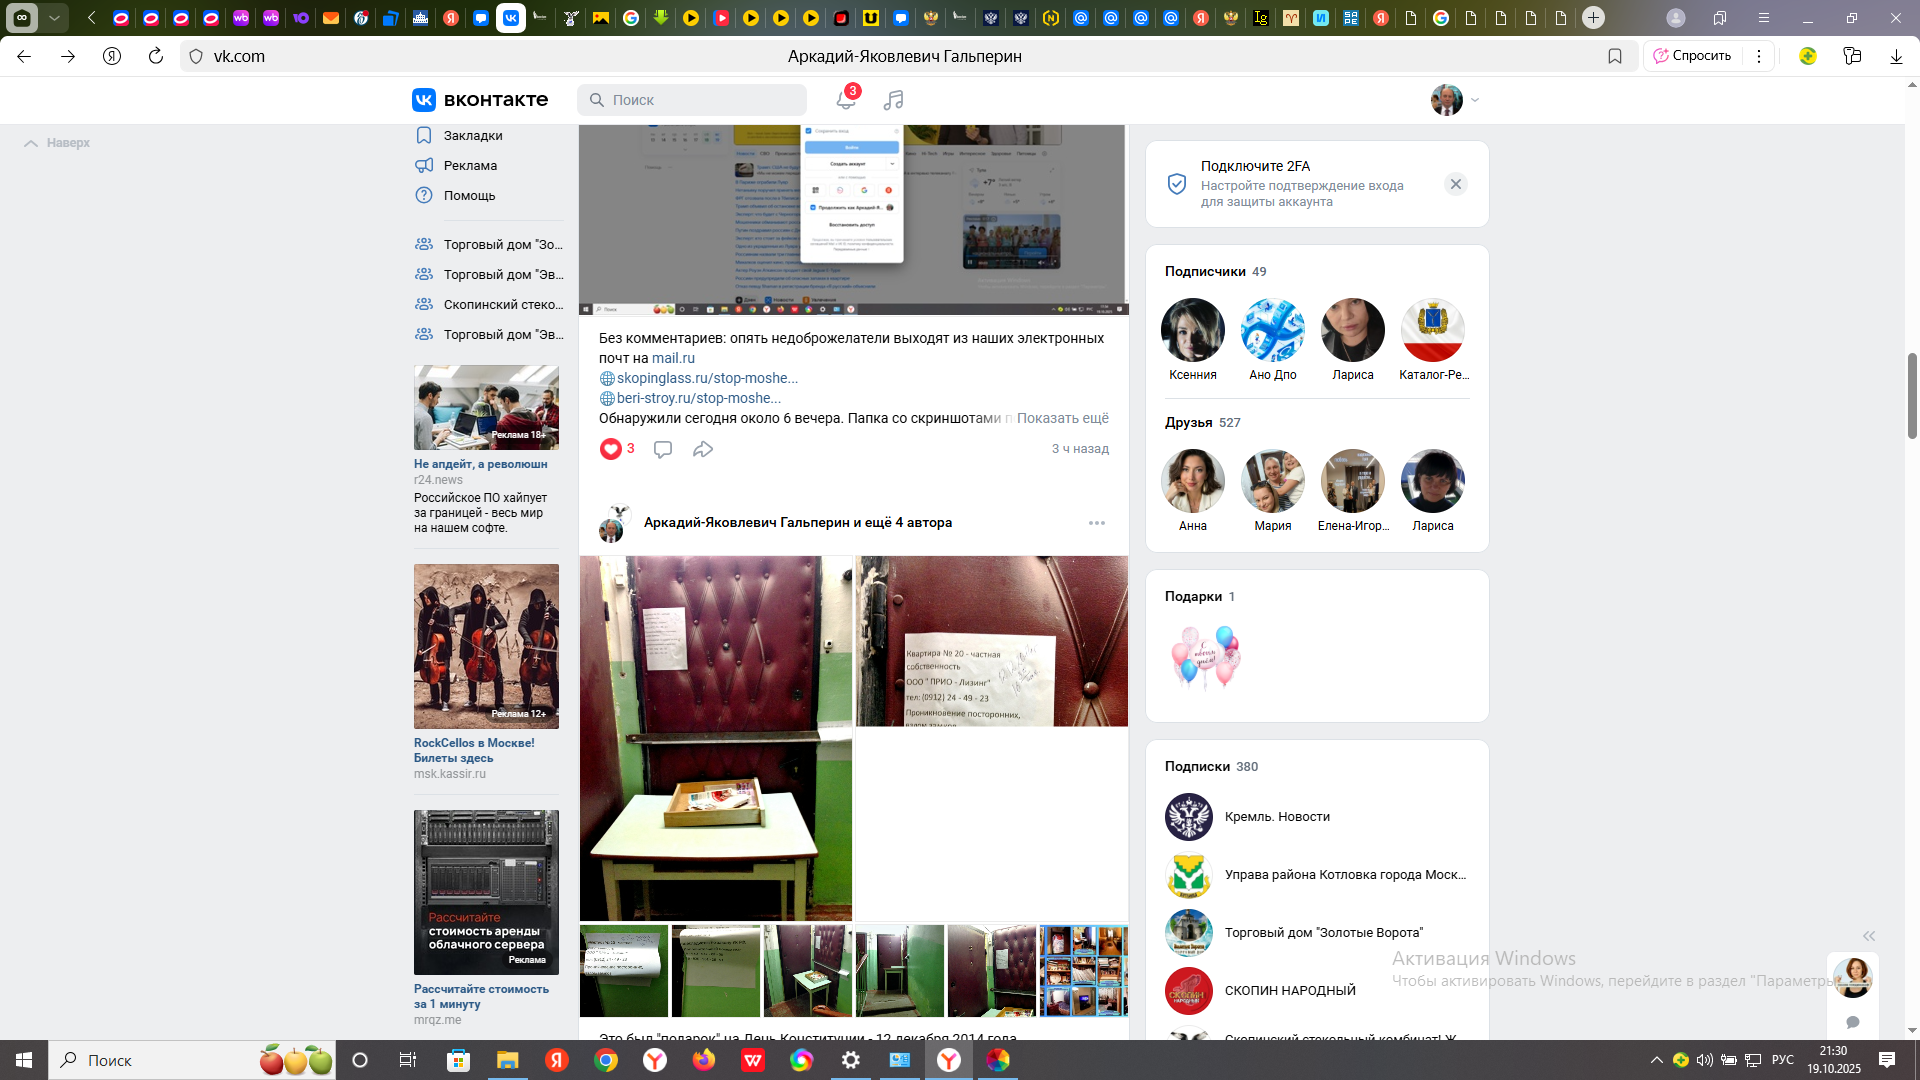Viewport: 1920px width, 1080px height.
Task: Dismiss the 2FA suggestion banner
Action: coord(1455,184)
